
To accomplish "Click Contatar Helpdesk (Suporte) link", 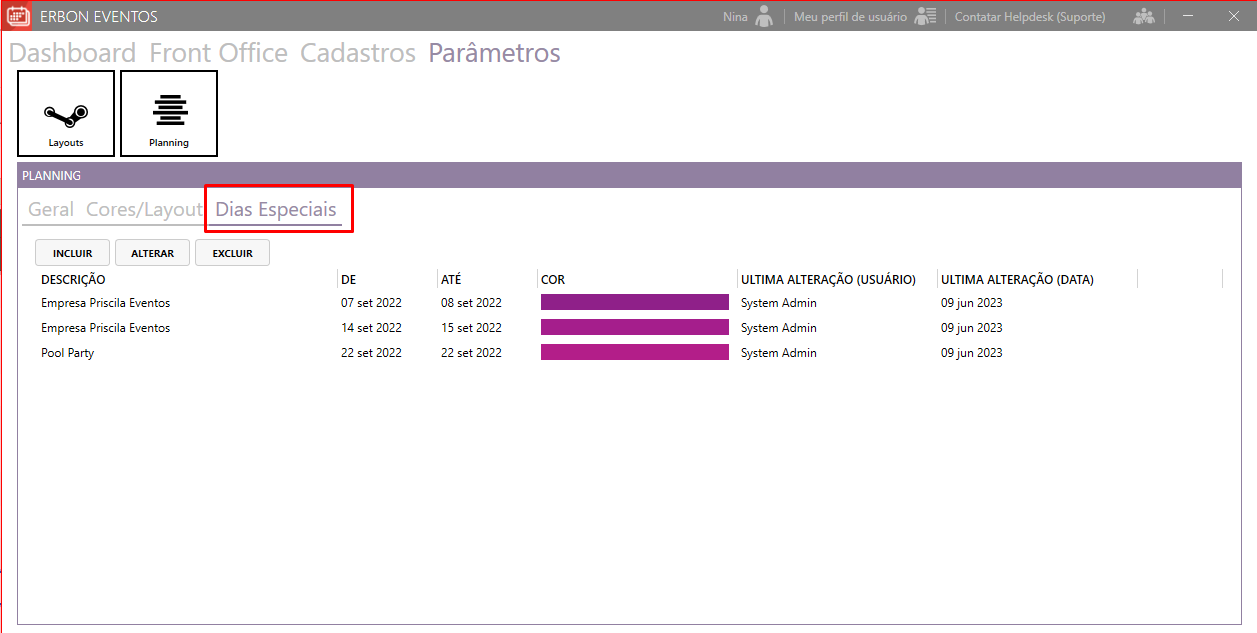I will [x=1029, y=17].
